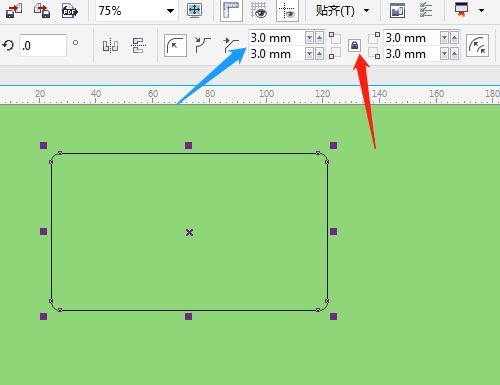Select the Round corner type
This screenshot has height=385, width=500.
[x=175, y=45]
